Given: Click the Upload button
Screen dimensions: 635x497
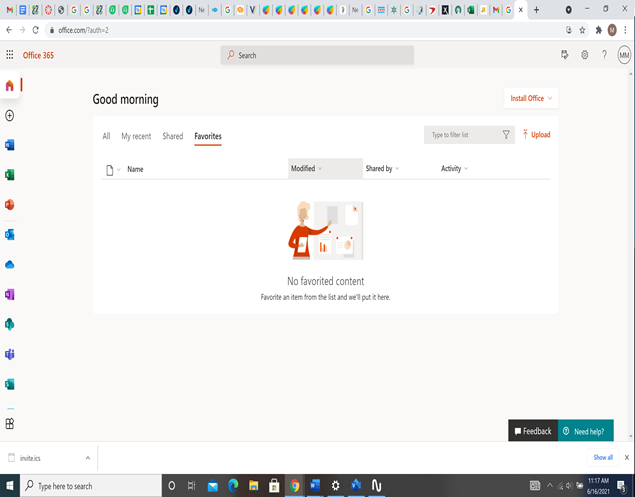Looking at the screenshot, I should click(536, 134).
